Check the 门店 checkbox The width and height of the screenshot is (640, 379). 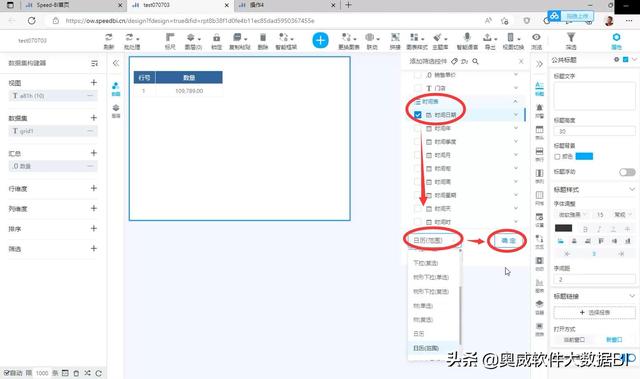click(x=418, y=88)
